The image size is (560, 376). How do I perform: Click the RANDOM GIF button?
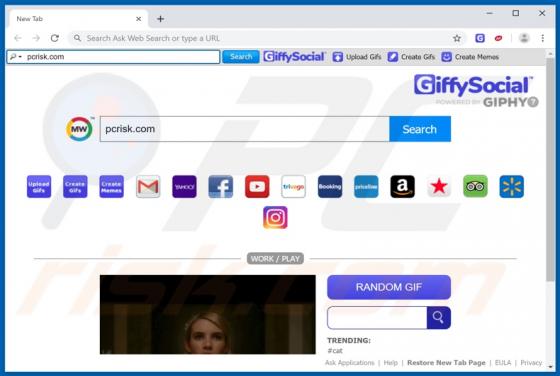click(x=389, y=287)
